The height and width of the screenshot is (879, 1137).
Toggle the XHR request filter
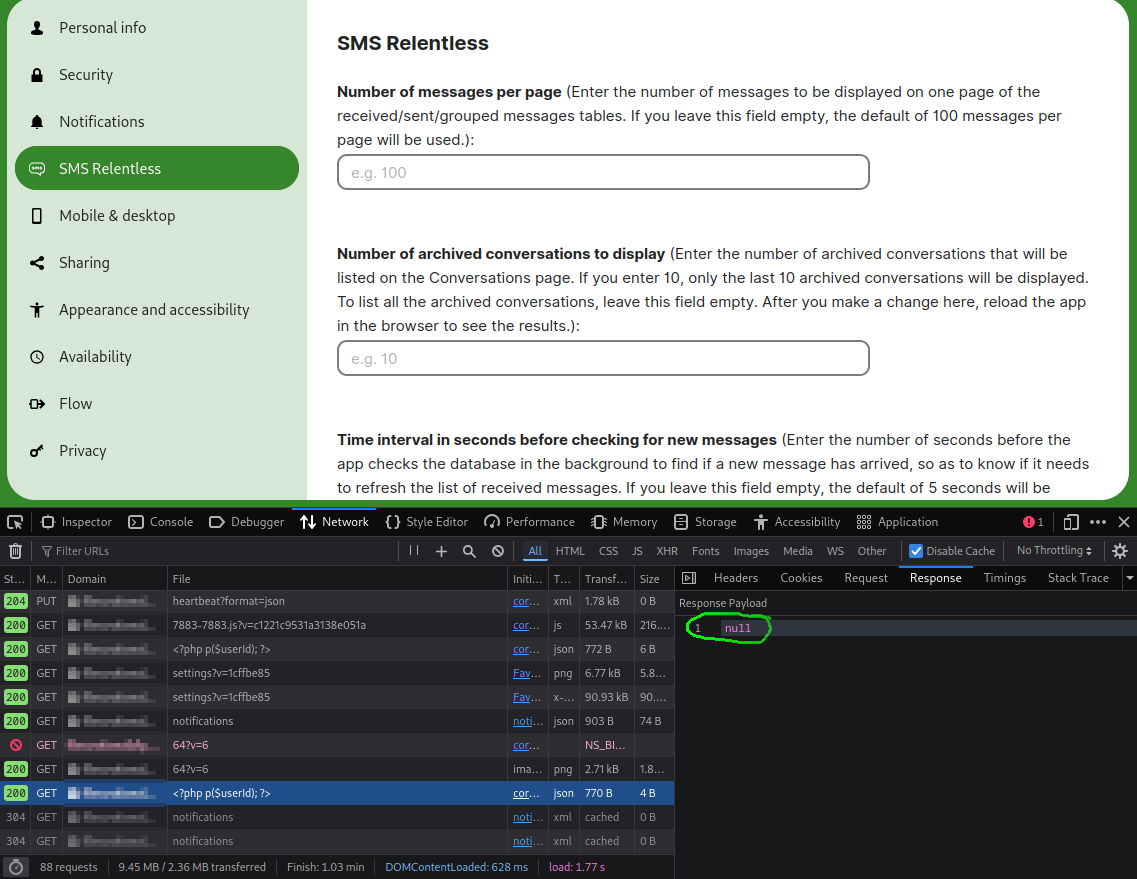coord(666,551)
